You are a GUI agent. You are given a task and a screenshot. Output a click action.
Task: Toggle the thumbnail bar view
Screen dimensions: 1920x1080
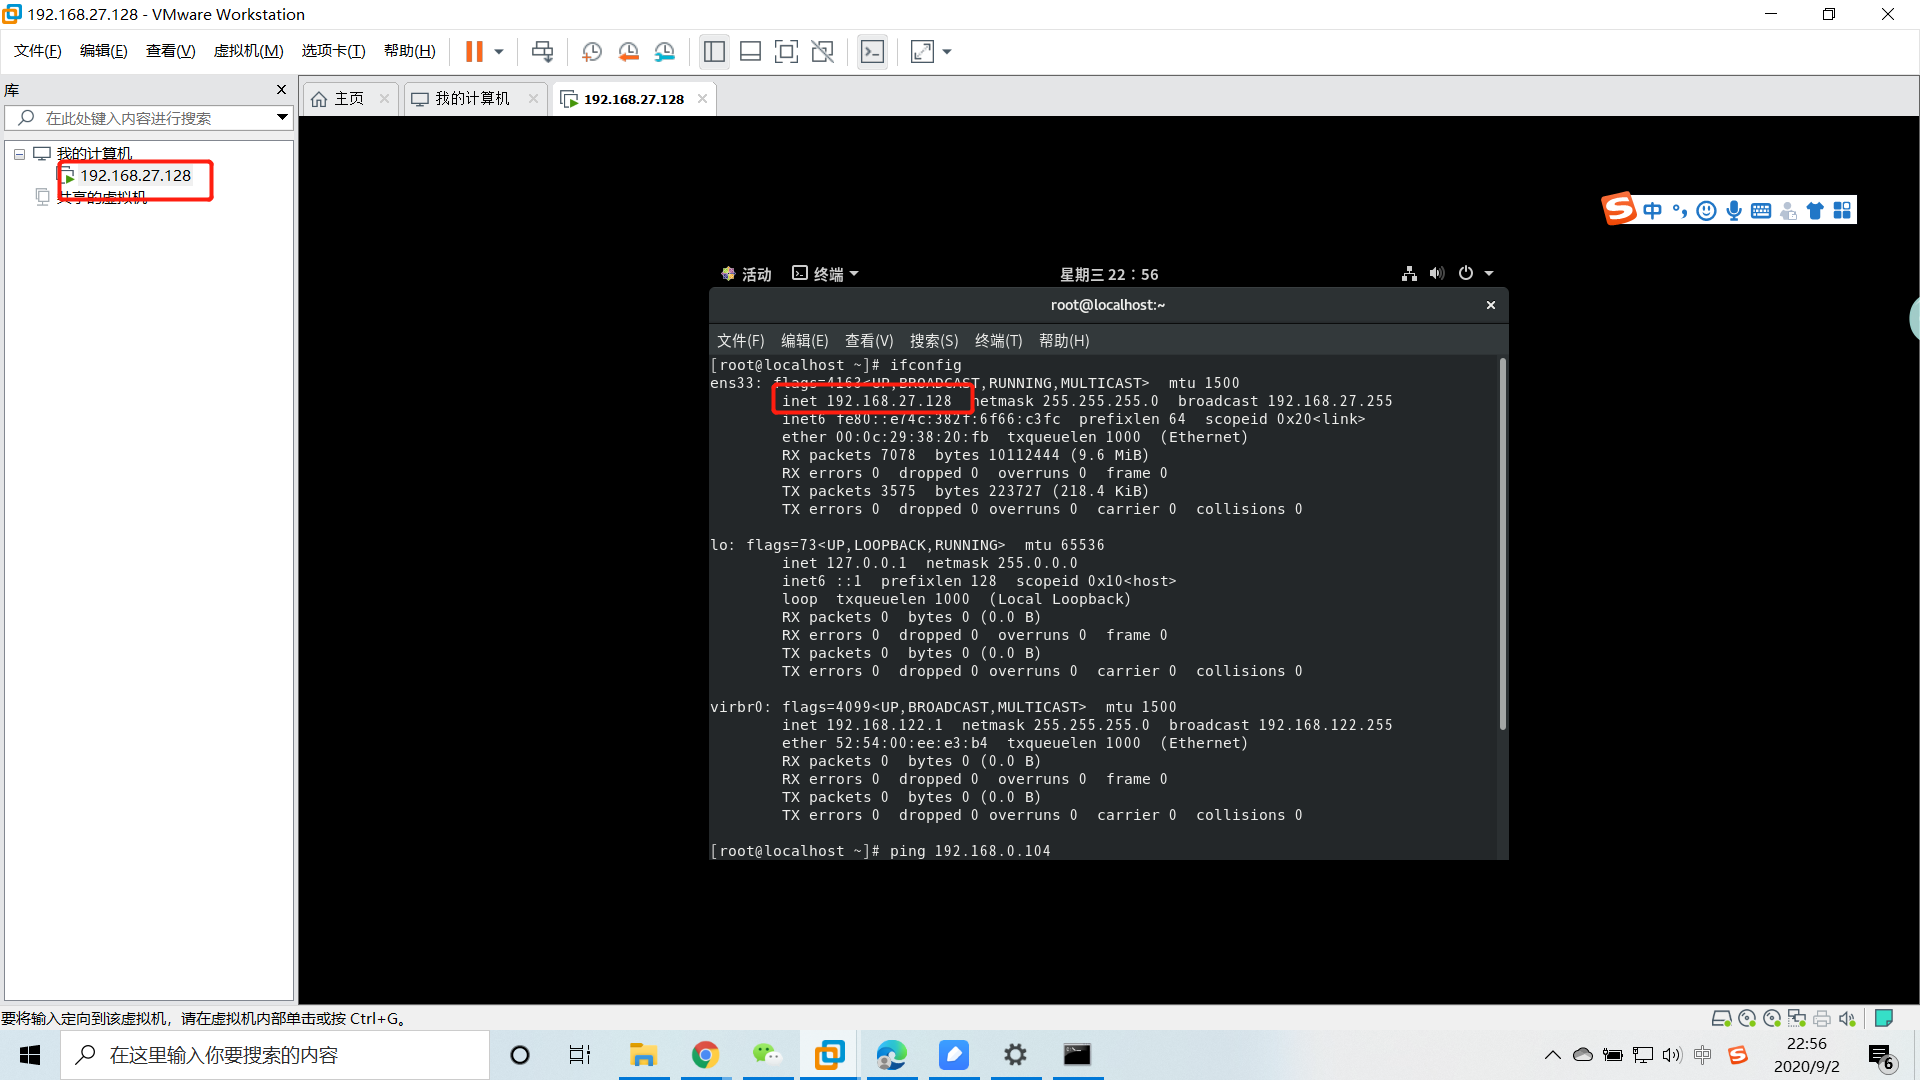coord(750,51)
